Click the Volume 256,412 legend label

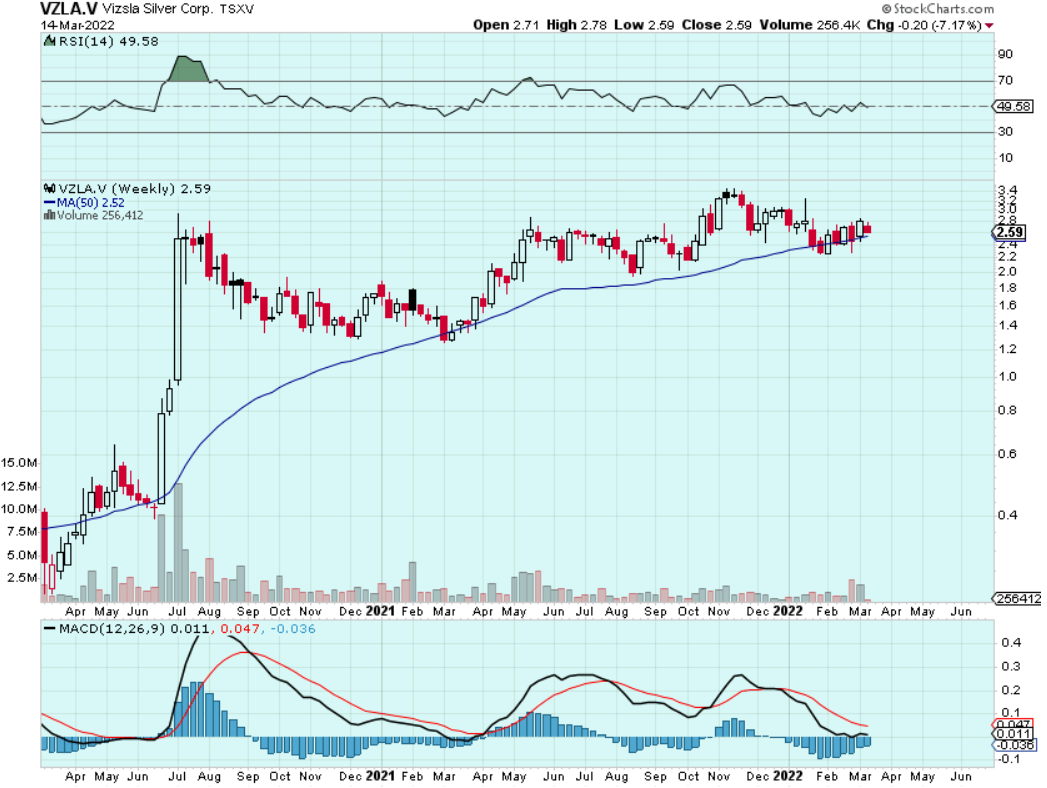click(100, 215)
